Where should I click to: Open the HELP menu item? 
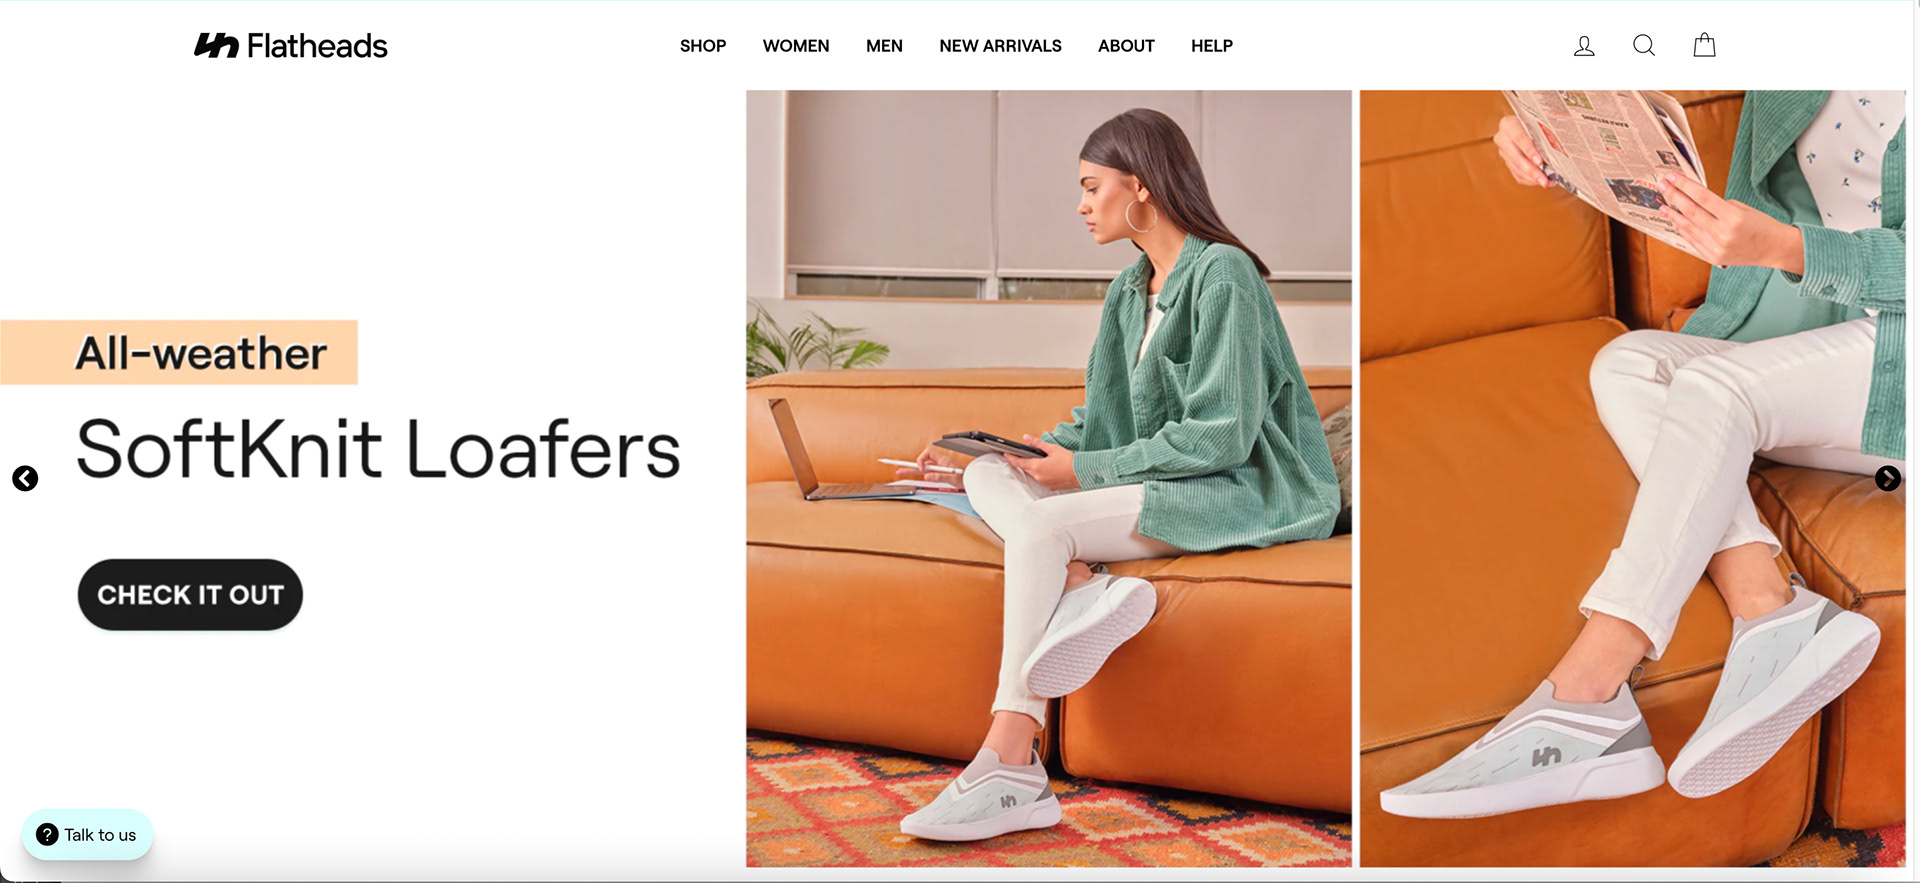pyautogui.click(x=1212, y=46)
